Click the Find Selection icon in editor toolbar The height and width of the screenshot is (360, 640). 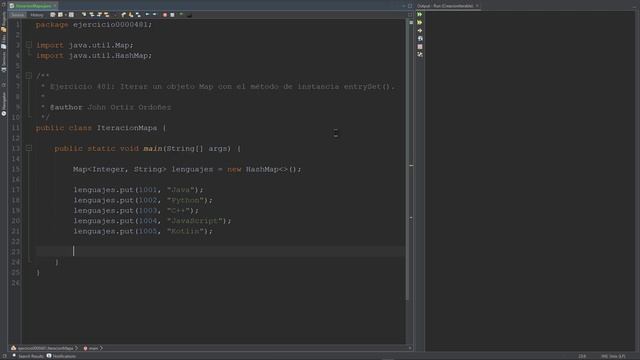[84, 15]
